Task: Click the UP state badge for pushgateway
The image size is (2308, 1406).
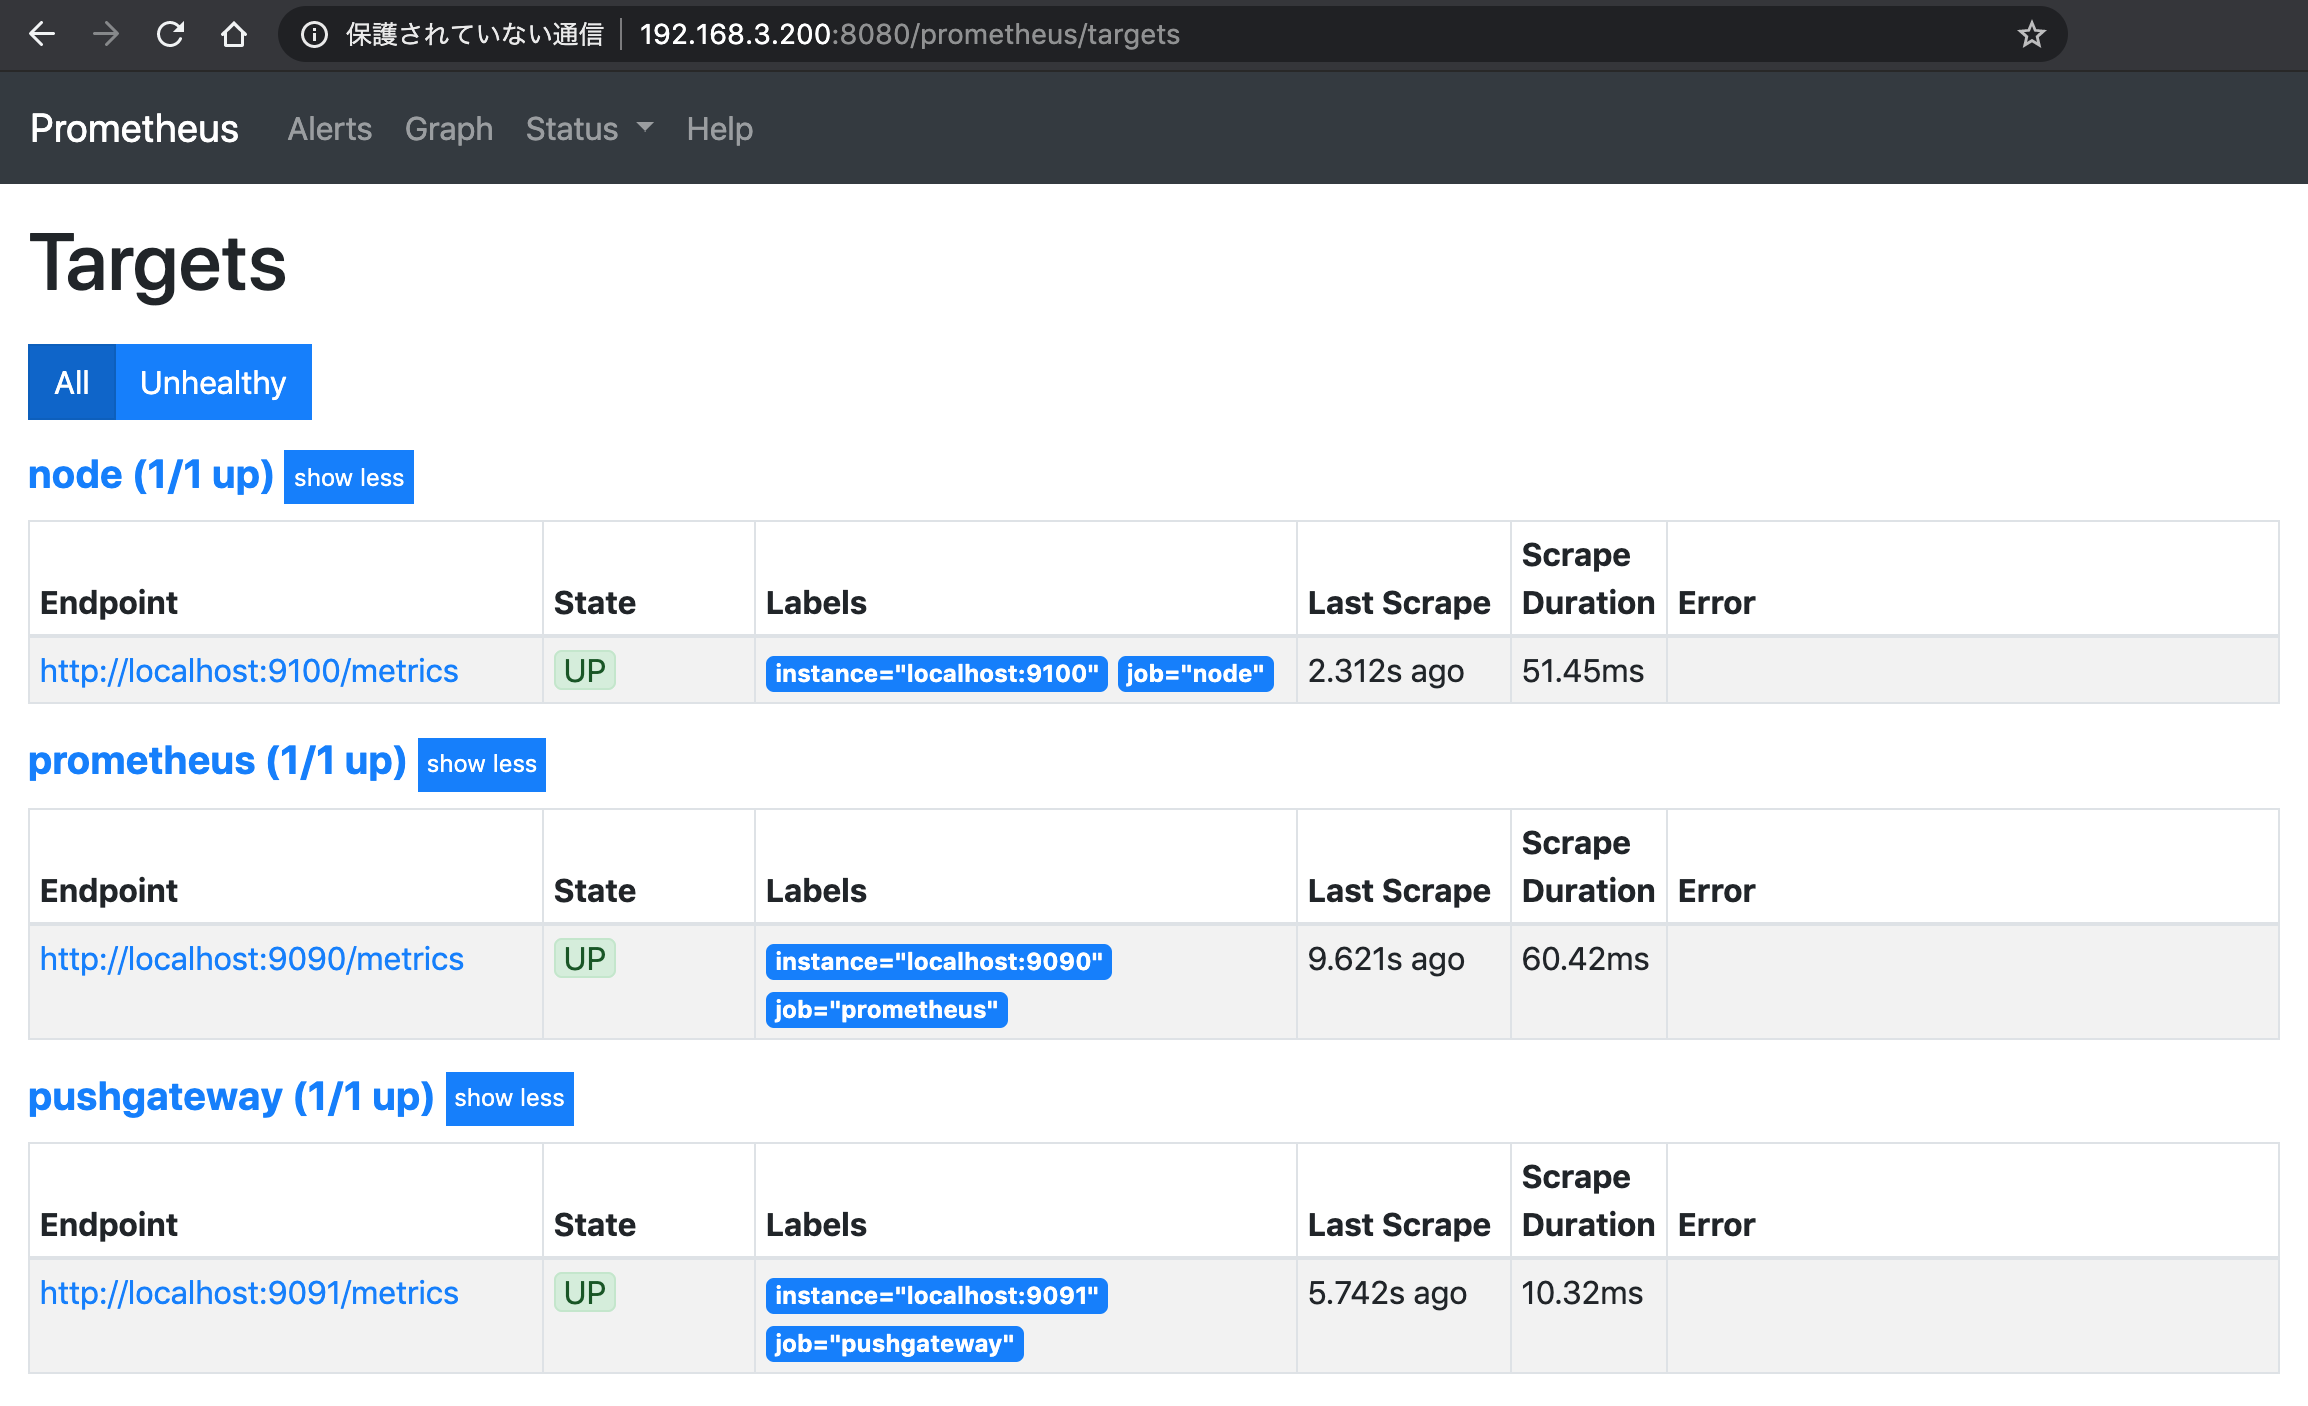Action: (585, 1292)
